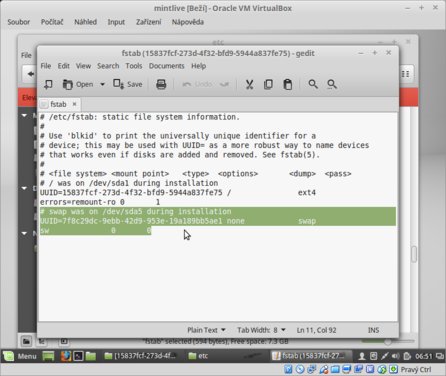Open the Mint Menu button

click(x=20, y=356)
